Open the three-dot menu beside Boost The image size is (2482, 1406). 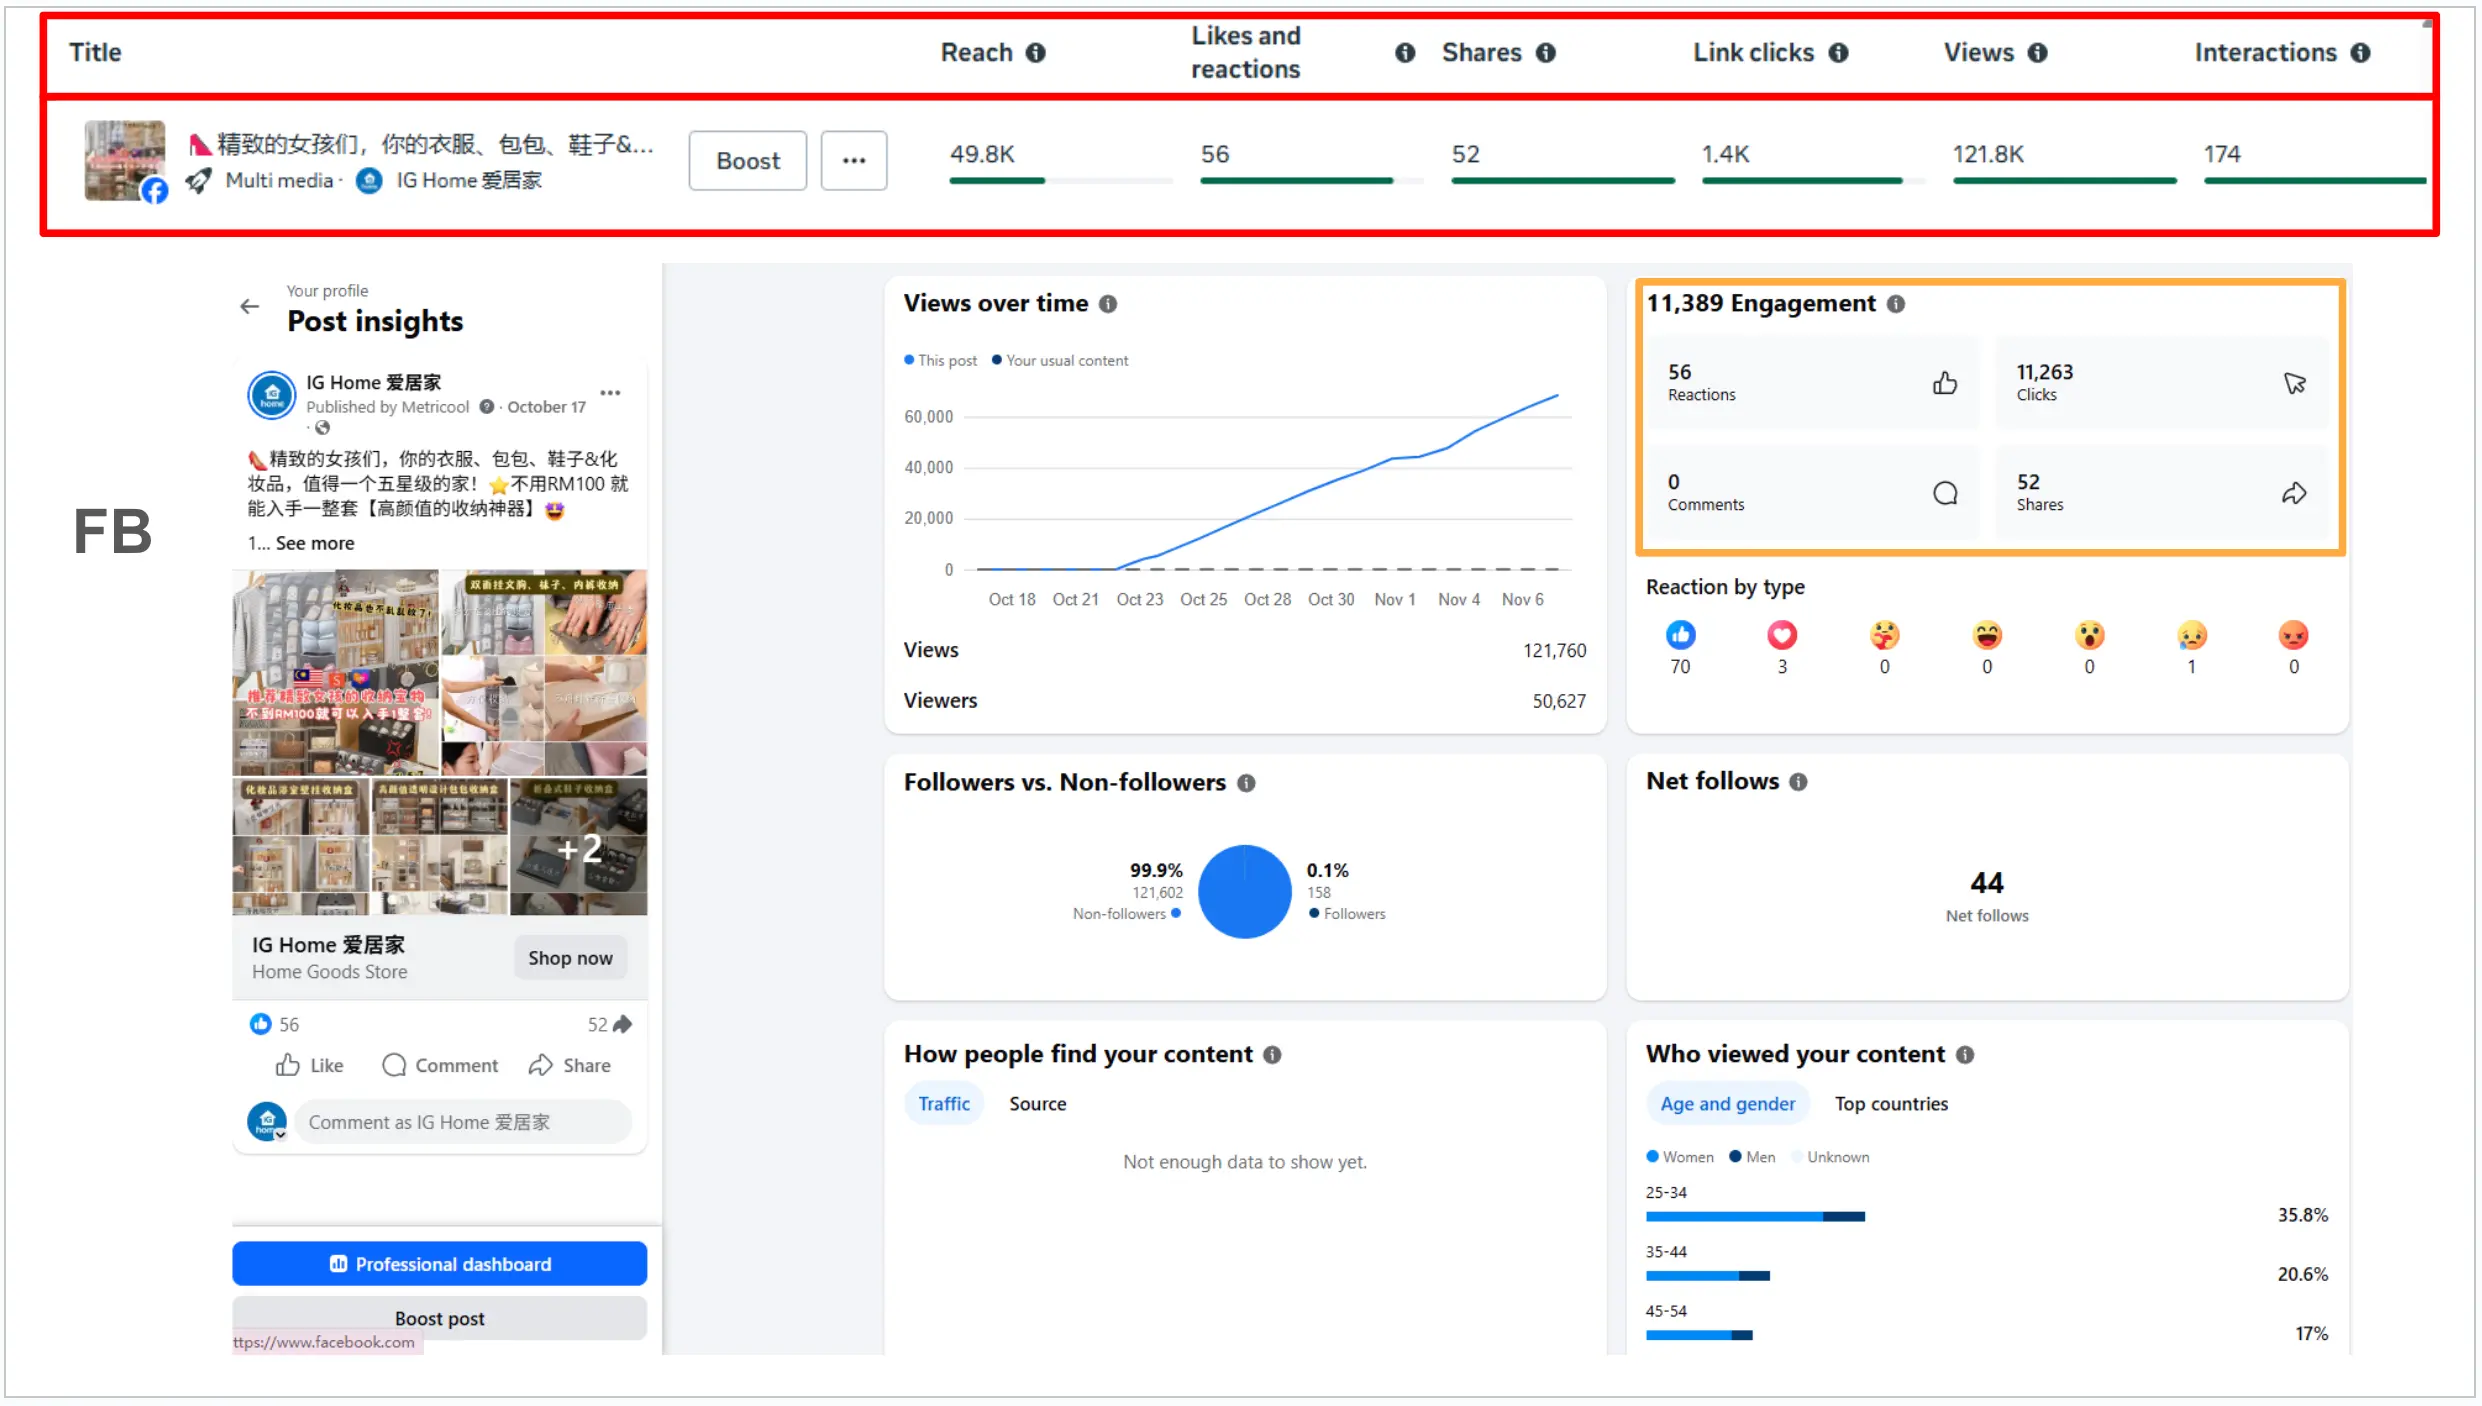click(853, 160)
